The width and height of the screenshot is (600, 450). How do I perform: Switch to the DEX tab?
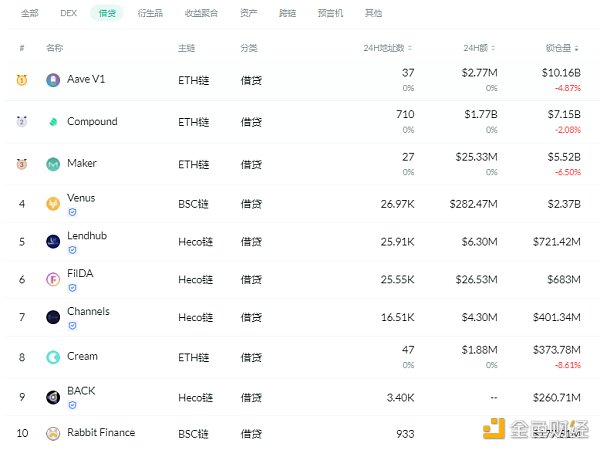tap(68, 14)
